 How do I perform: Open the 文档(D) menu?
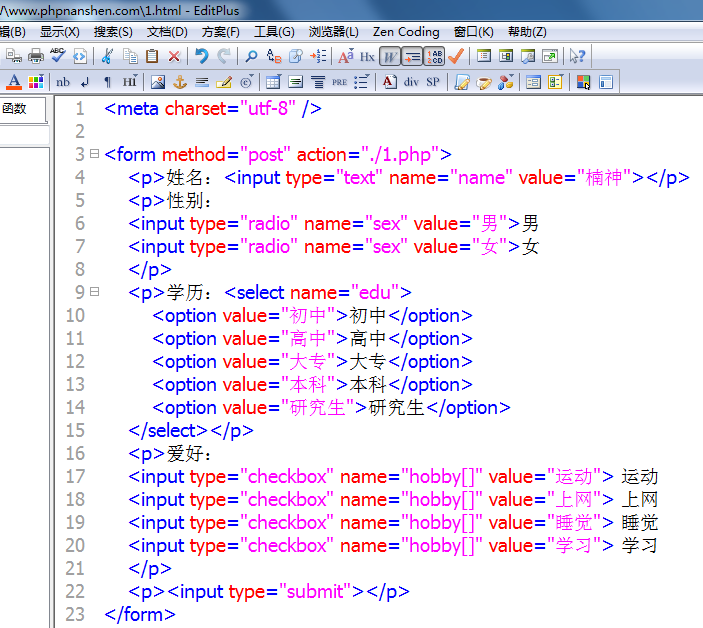167,32
